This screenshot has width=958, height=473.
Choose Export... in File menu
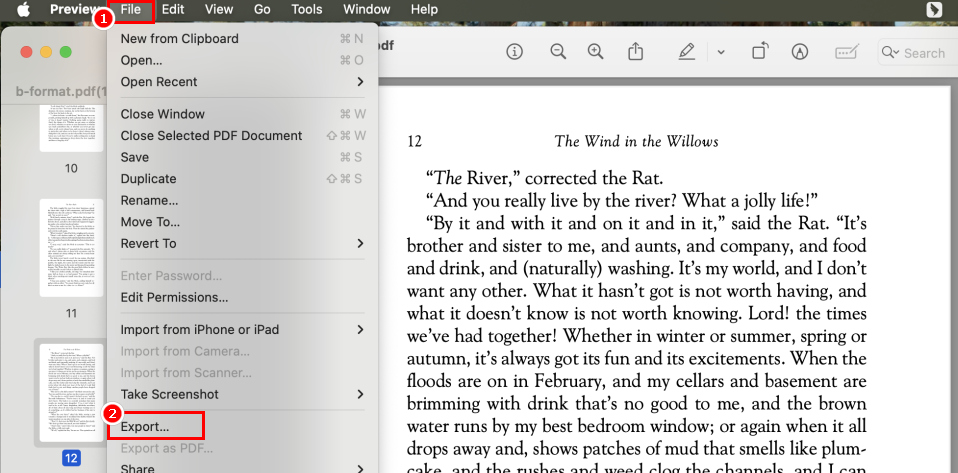243,427
